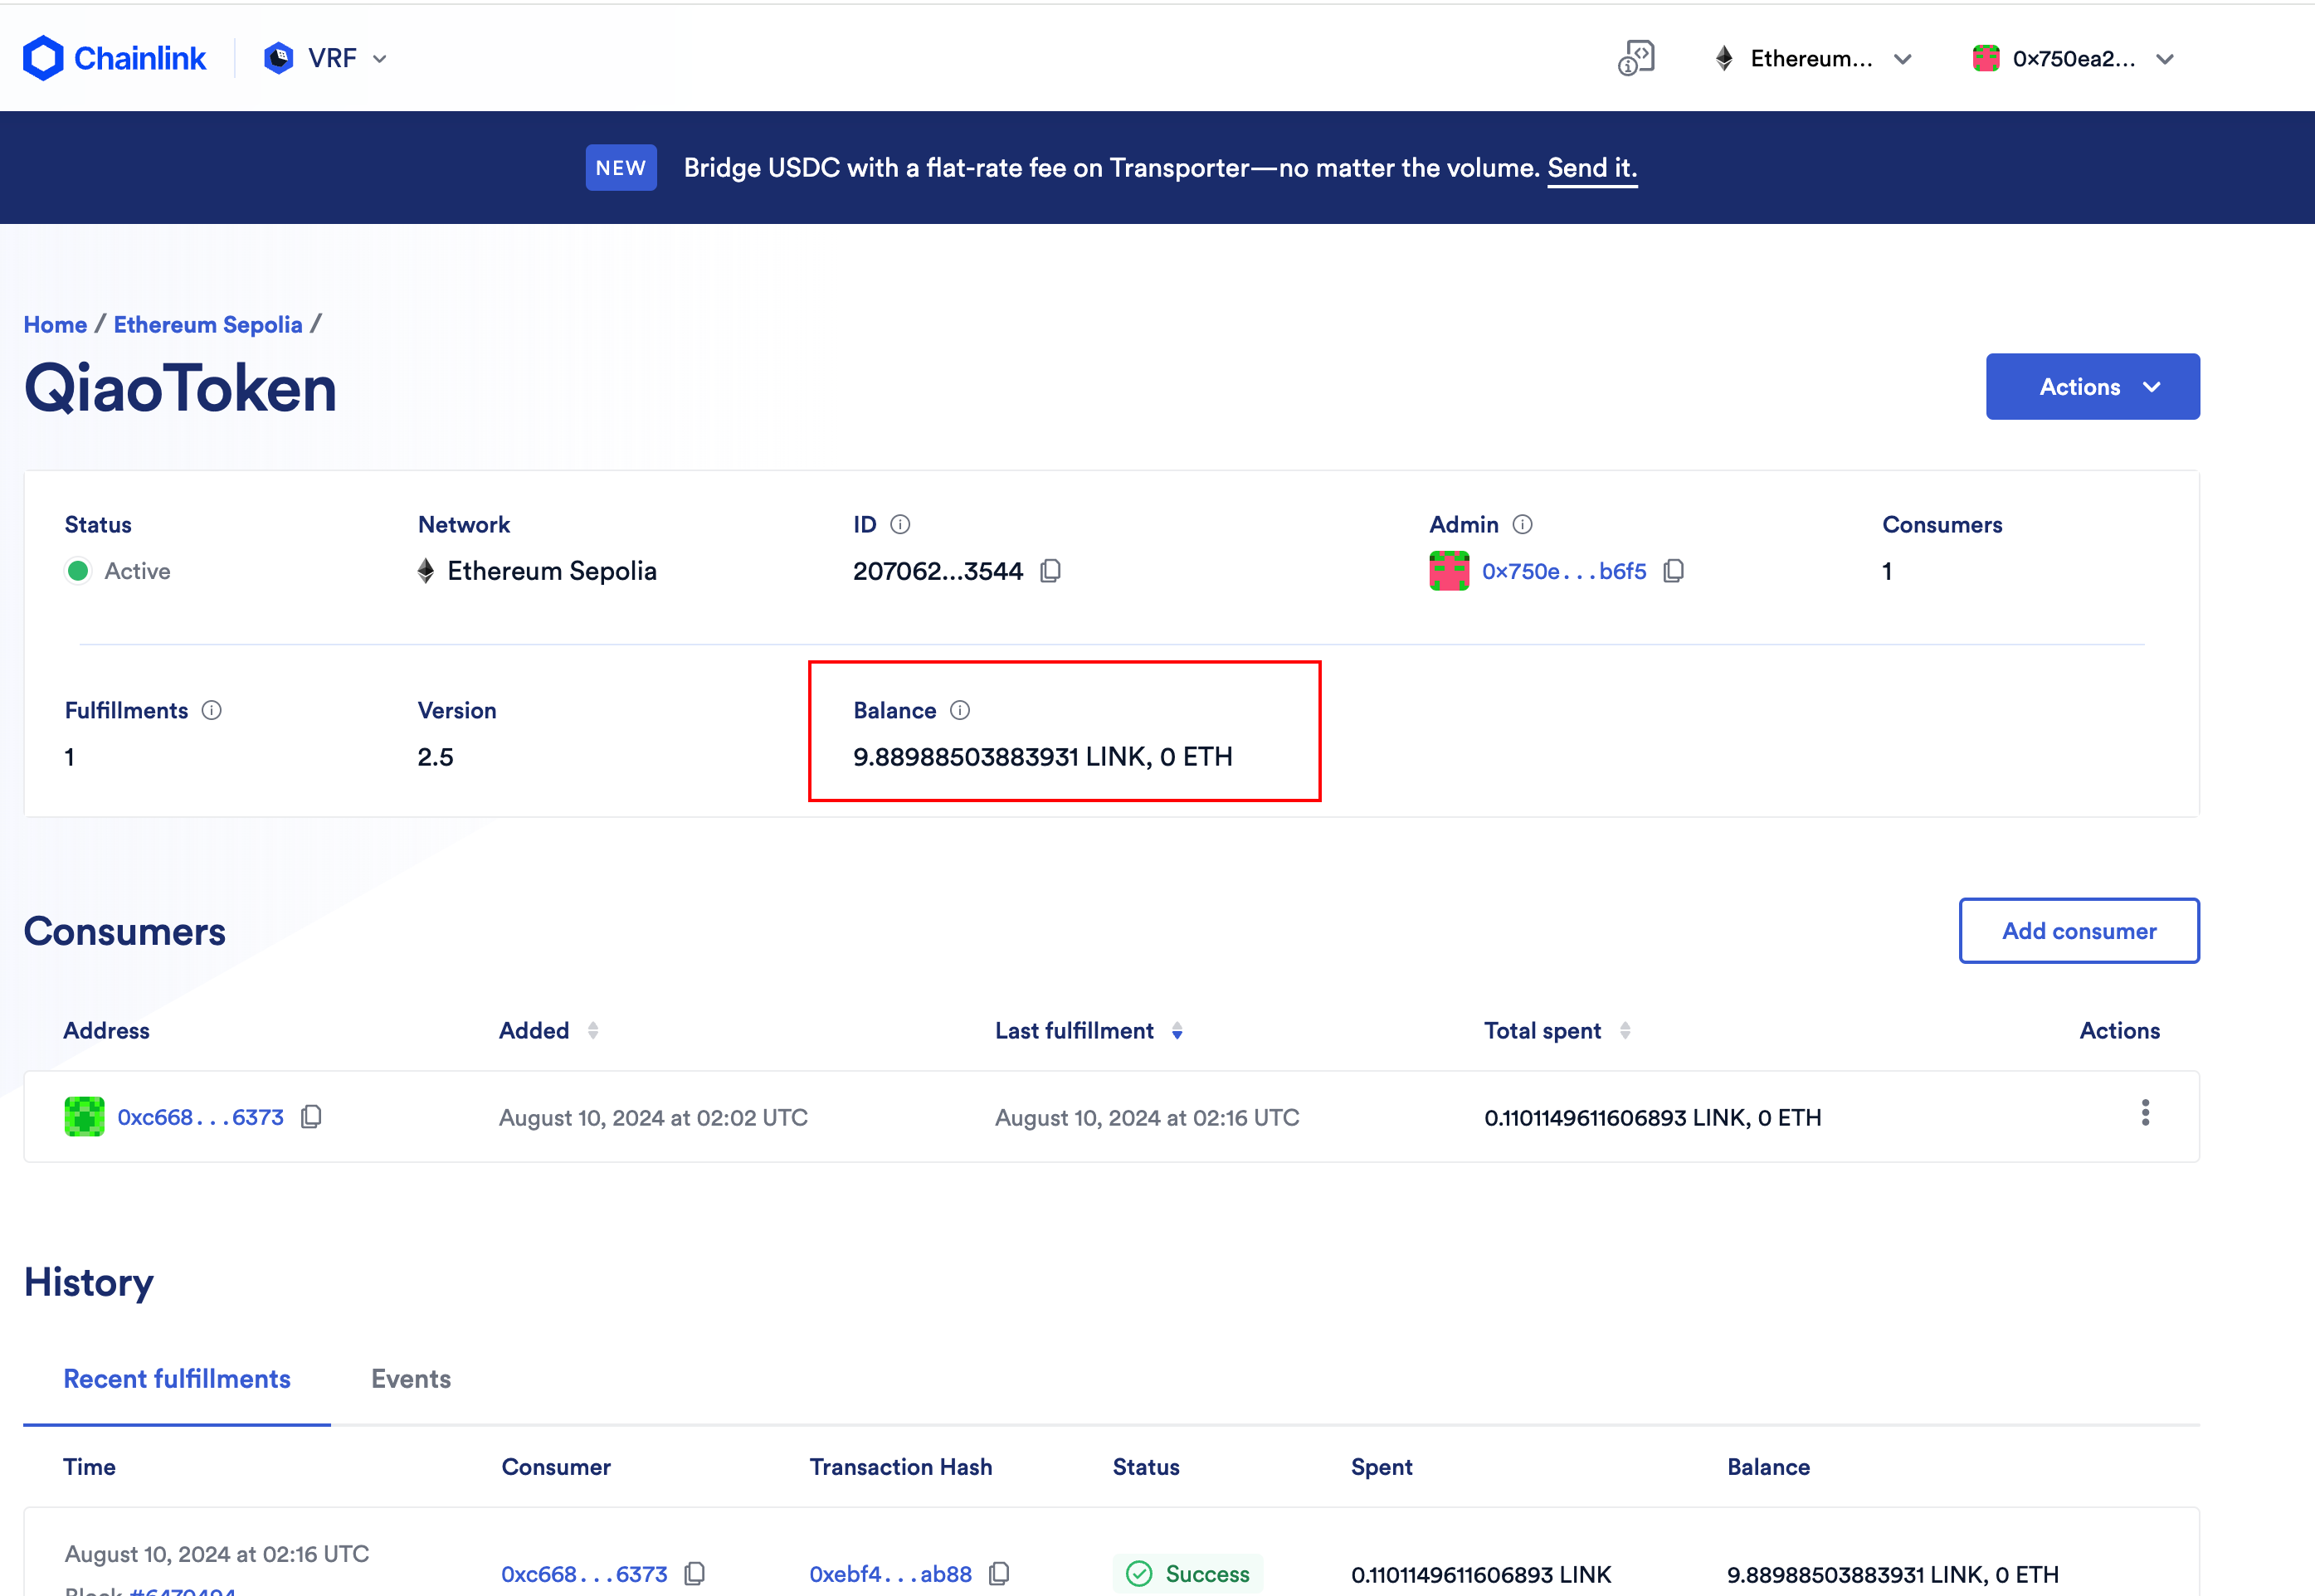Click the info icon next to Fulfillments

(x=212, y=710)
